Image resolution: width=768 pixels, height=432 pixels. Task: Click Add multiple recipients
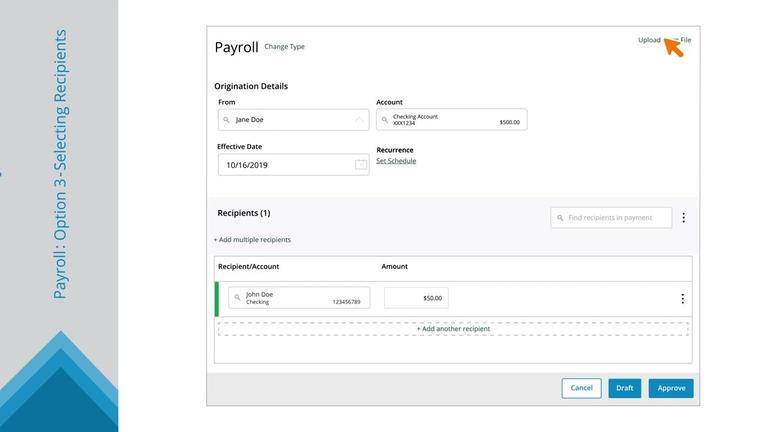click(x=252, y=240)
